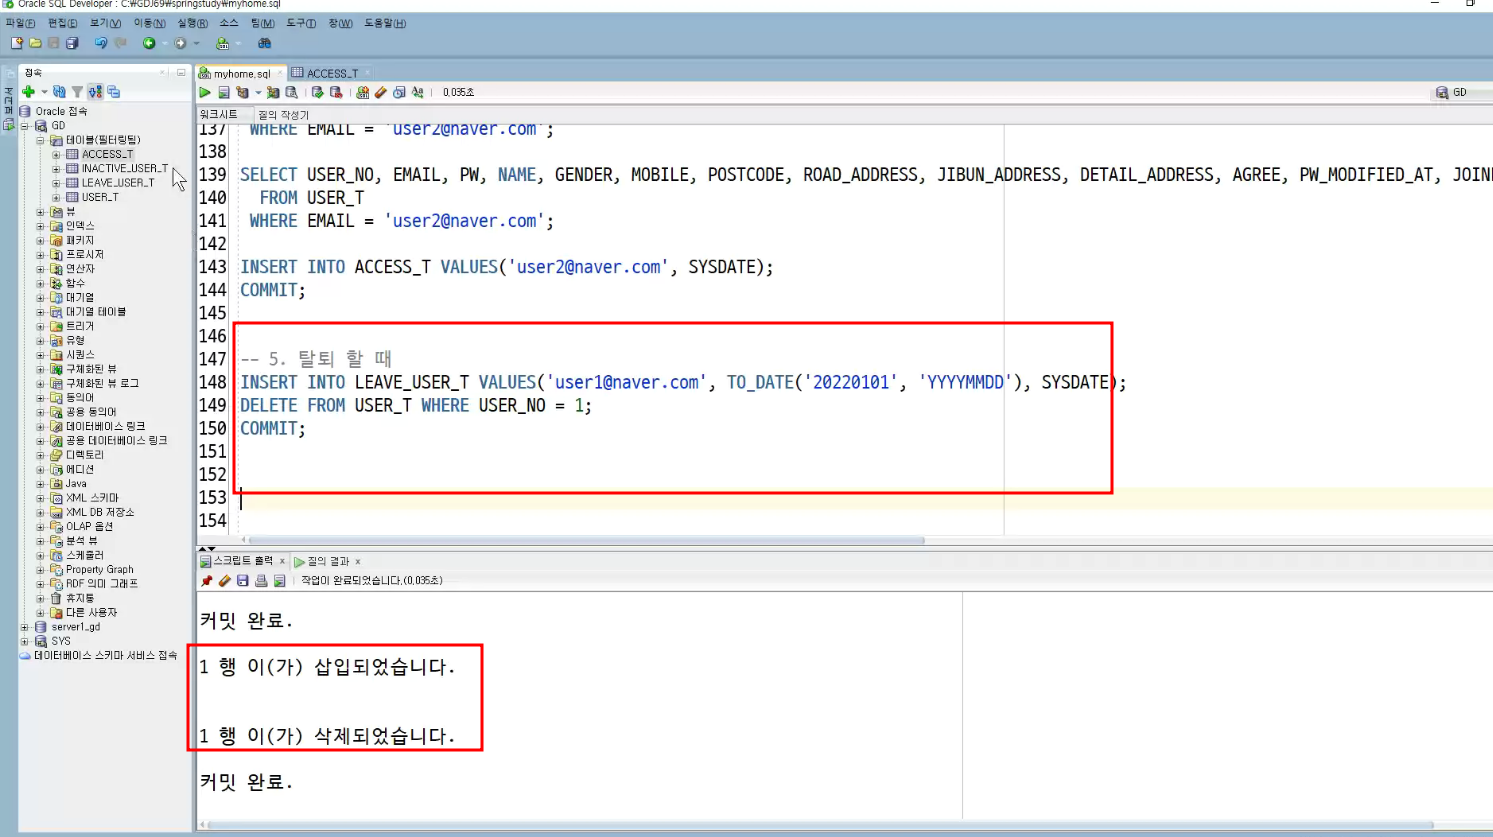The image size is (1493, 837).
Task: Click Unshared SQL Worksheet icon
Action: 362,92
